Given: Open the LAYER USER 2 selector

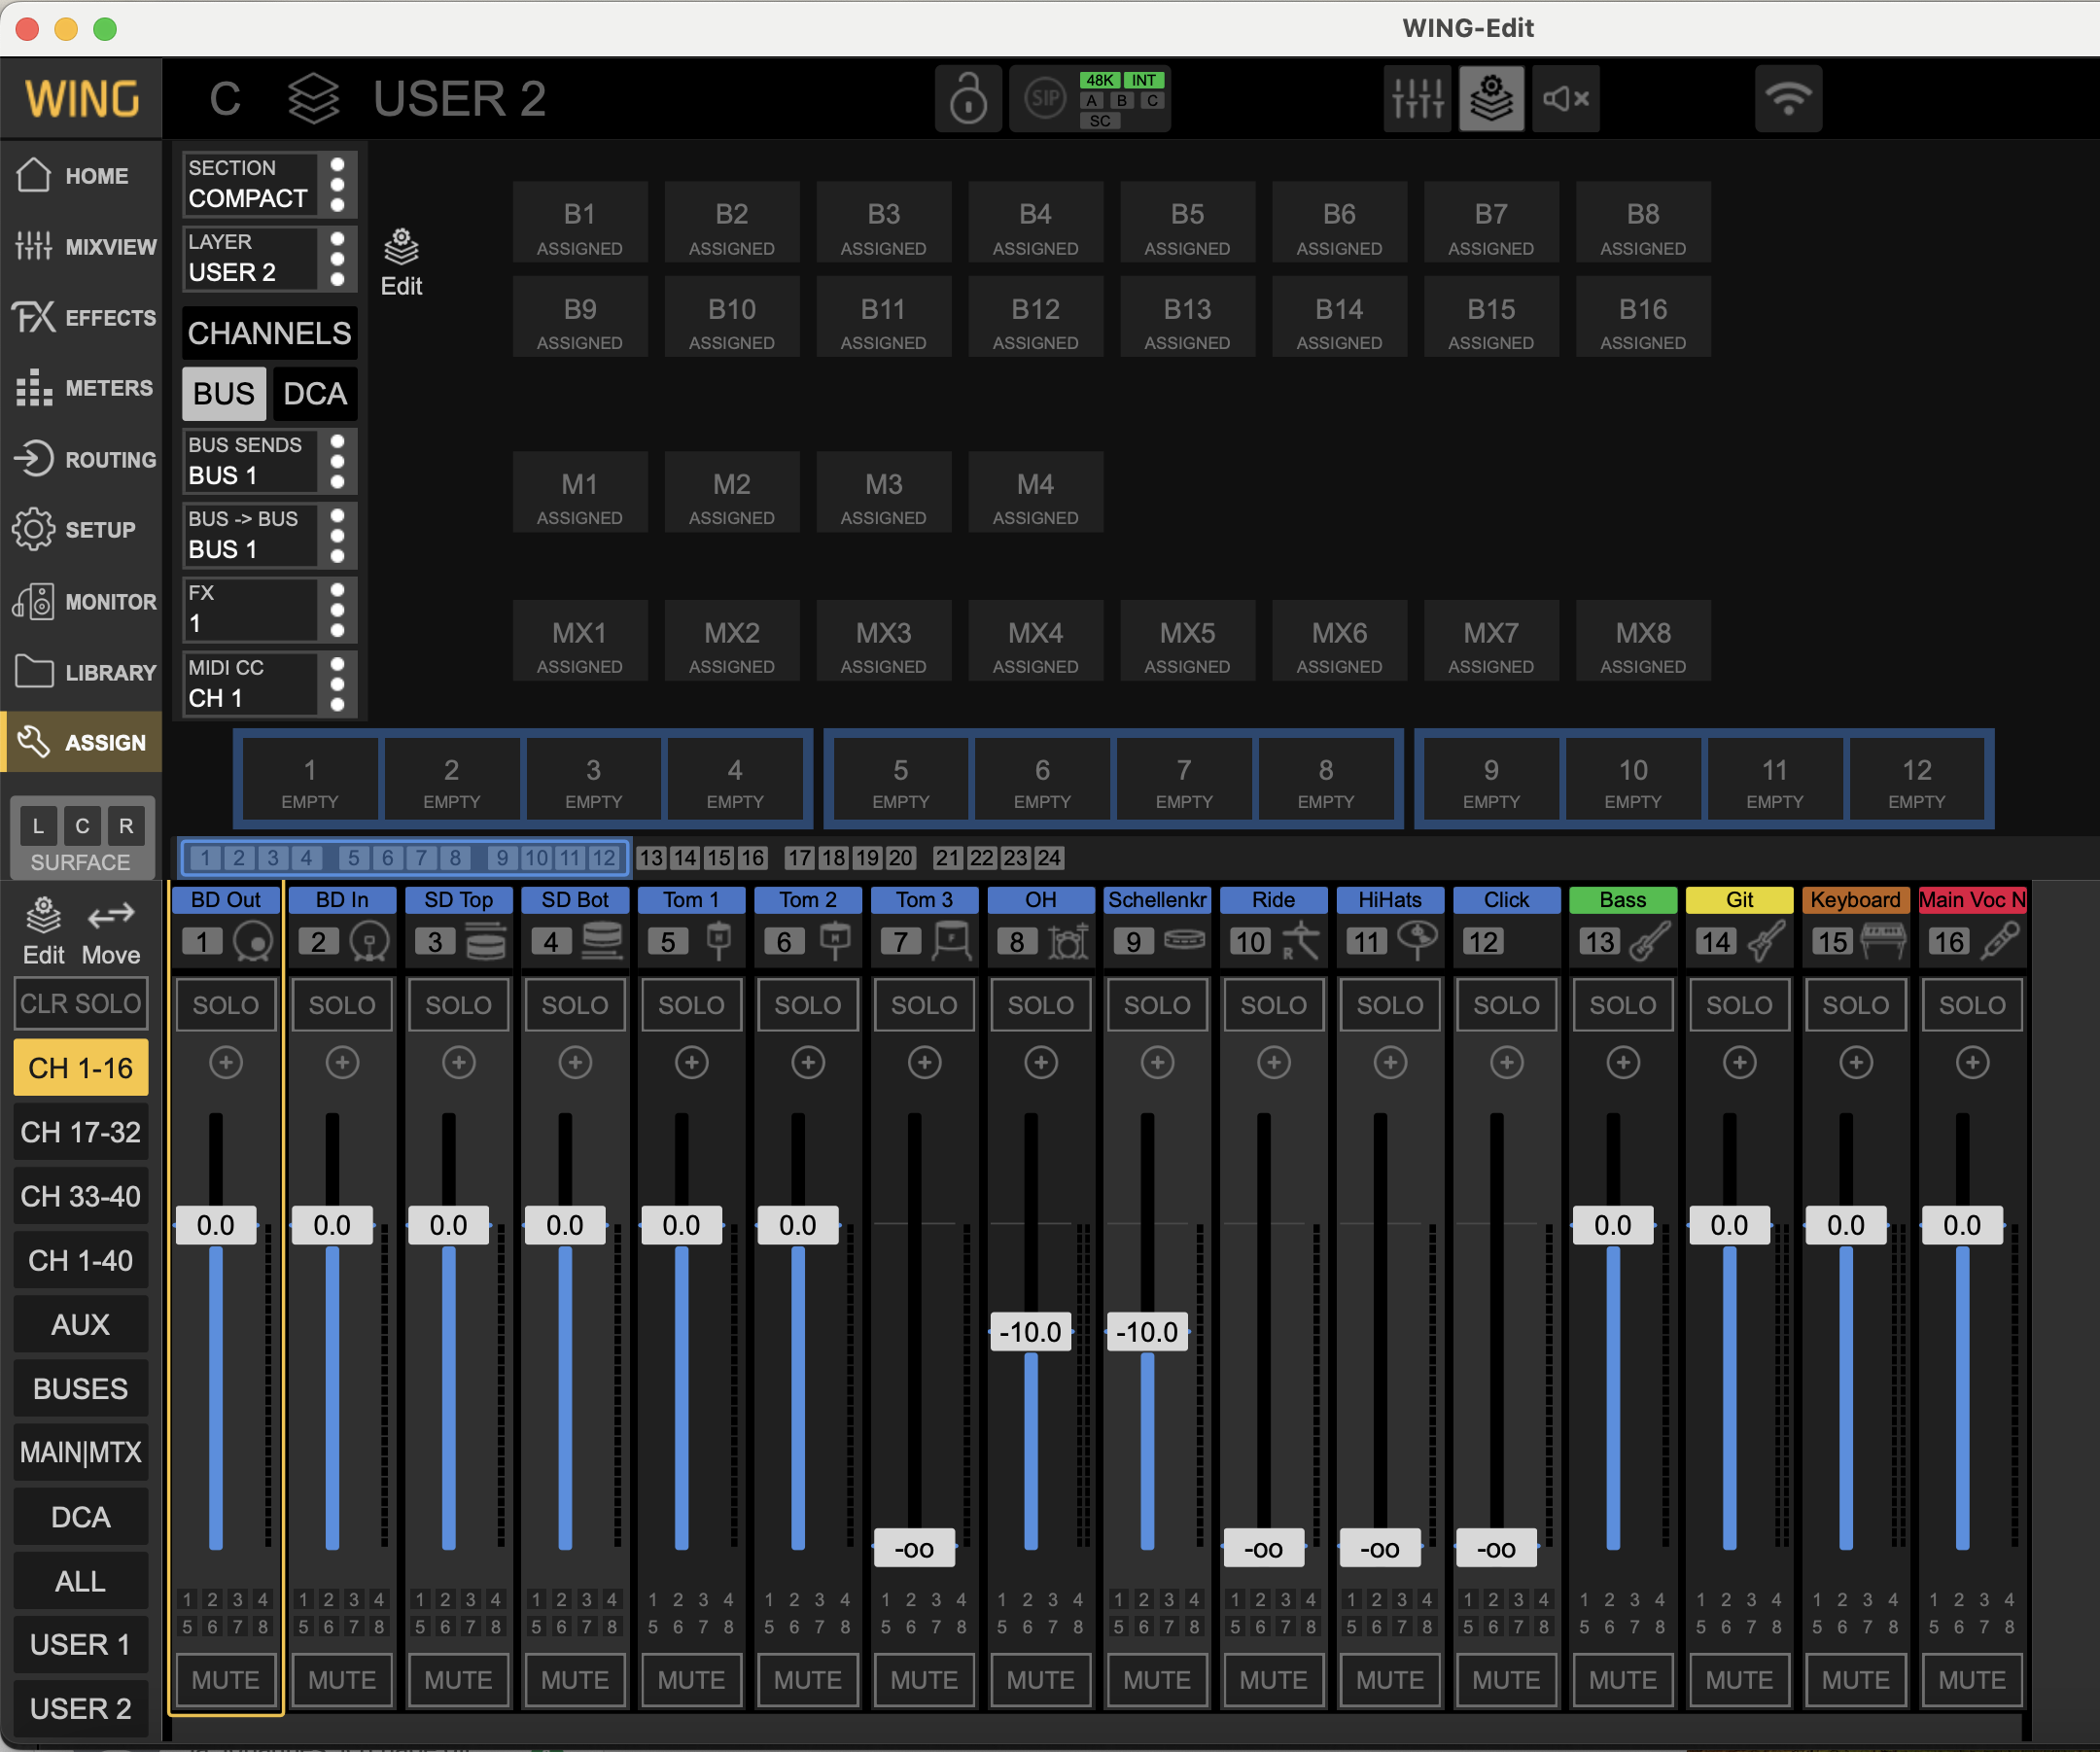Looking at the screenshot, I should (x=268, y=257).
